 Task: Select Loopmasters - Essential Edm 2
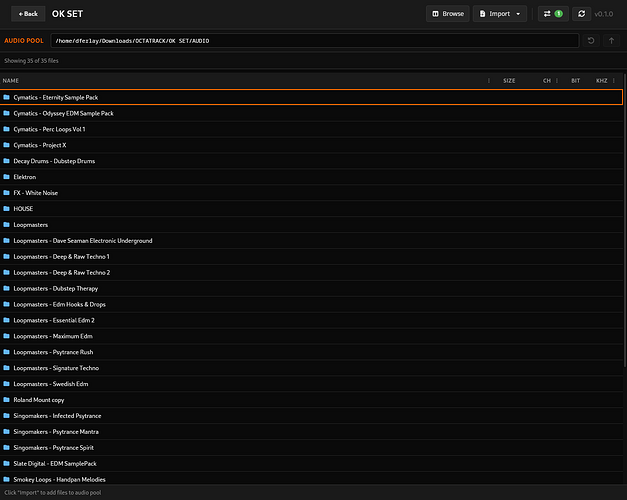311,320
